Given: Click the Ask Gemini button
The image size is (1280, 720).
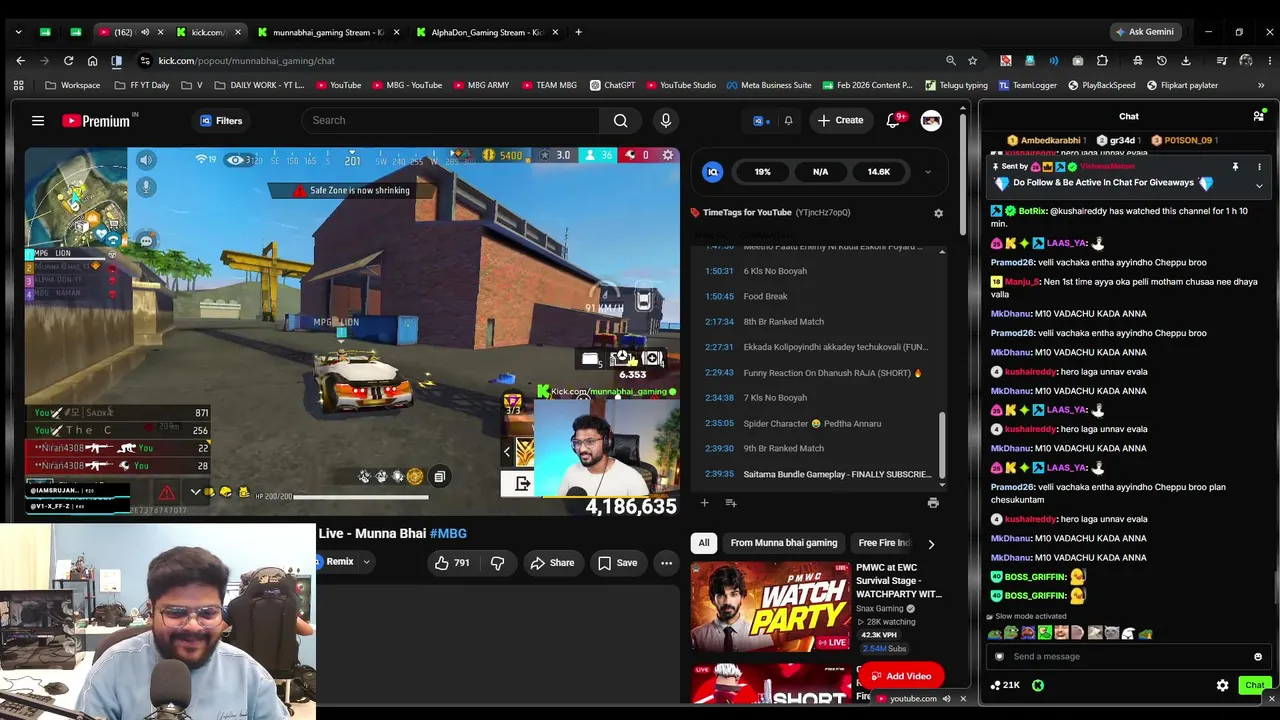Looking at the screenshot, I should click(1144, 32).
